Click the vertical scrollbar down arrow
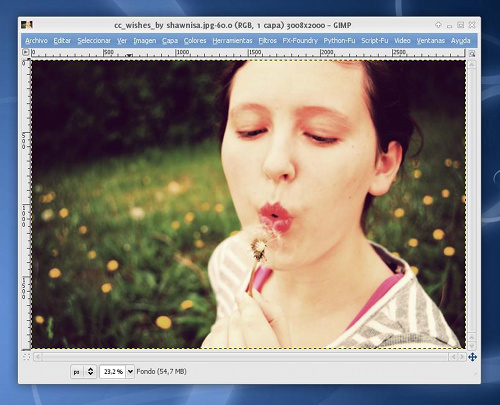This screenshot has width=500, height=405. click(472, 346)
